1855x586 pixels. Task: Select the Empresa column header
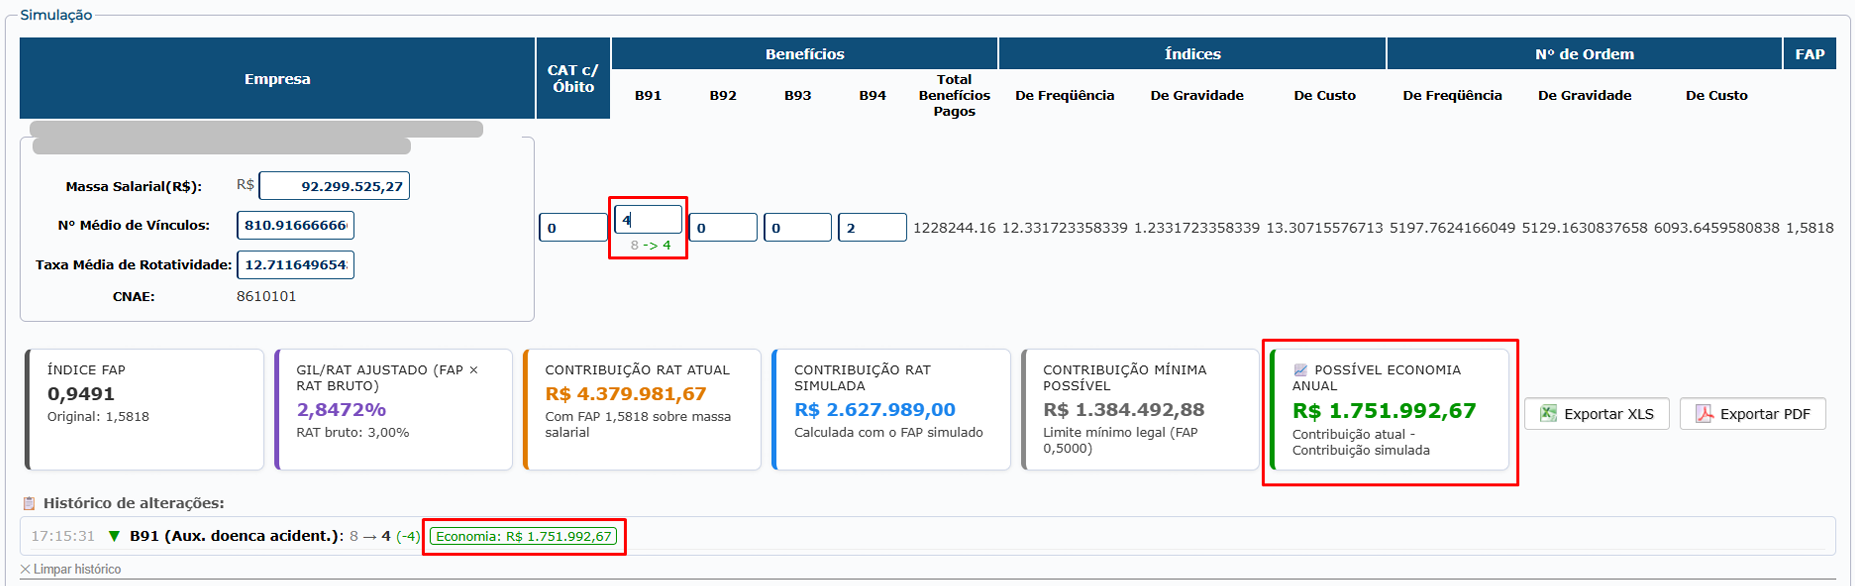(277, 78)
